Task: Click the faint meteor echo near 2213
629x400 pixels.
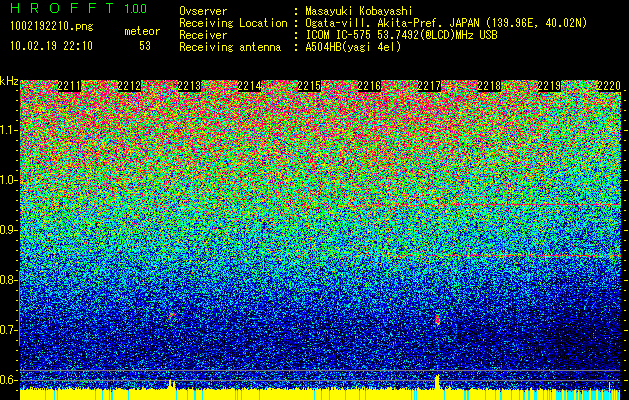Action: tap(171, 317)
